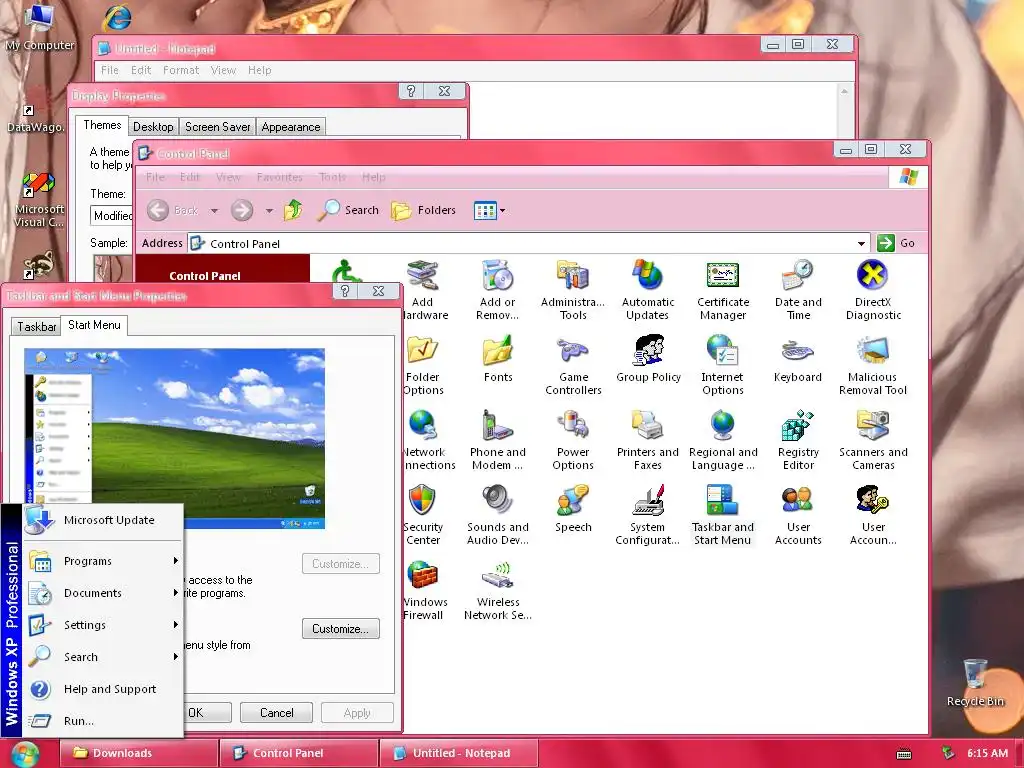Toggle Folders pane in toolbar
Image resolution: width=1024 pixels, height=768 pixels.
click(x=423, y=210)
